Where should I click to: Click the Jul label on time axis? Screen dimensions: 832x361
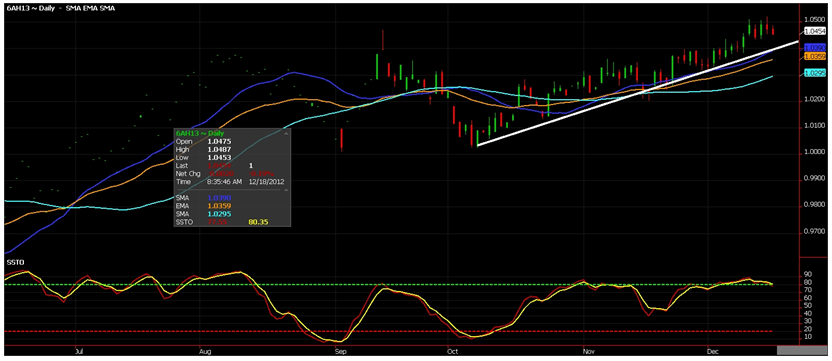79,351
